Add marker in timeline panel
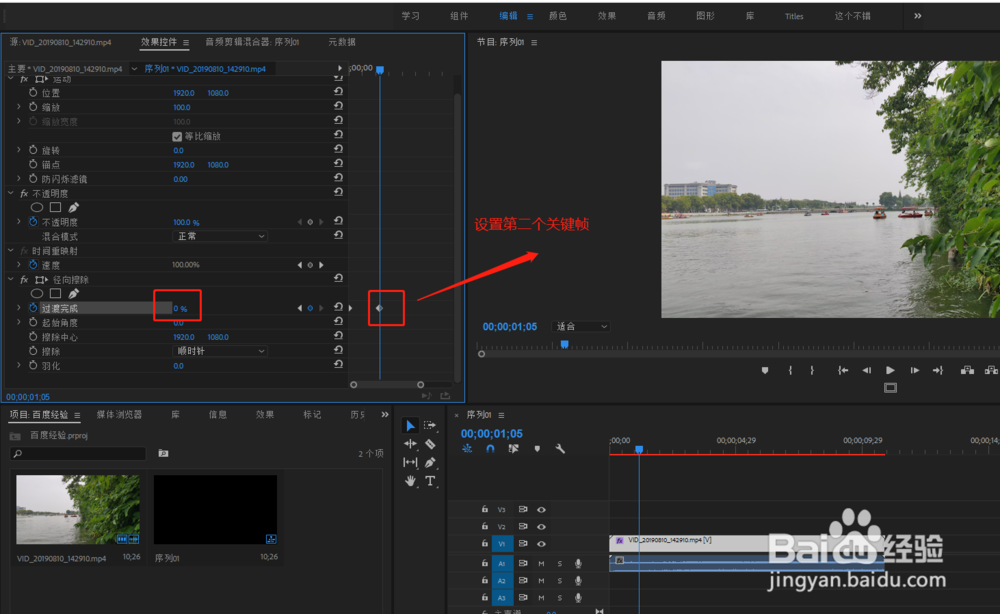Screen dimensions: 1000x614 537,449
